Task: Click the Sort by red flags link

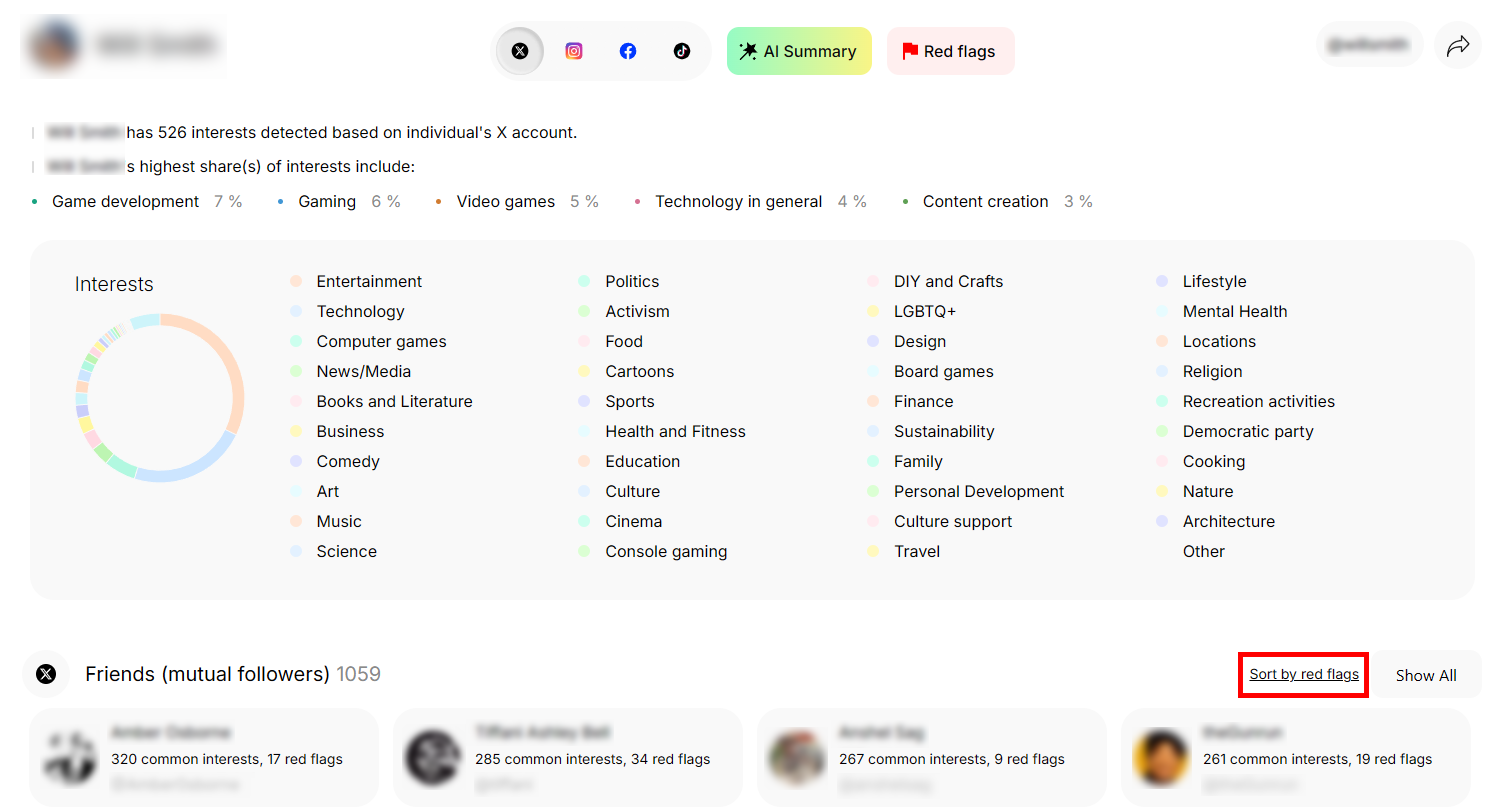Action: 1303,674
